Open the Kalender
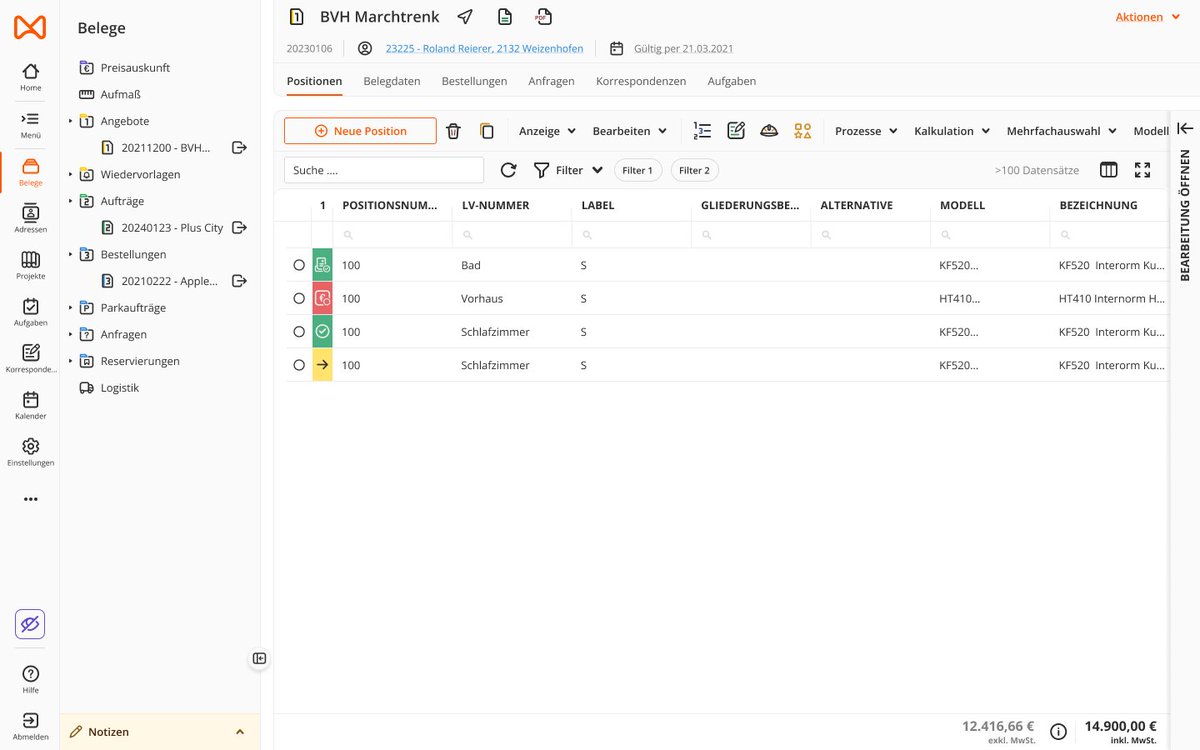 [30, 405]
